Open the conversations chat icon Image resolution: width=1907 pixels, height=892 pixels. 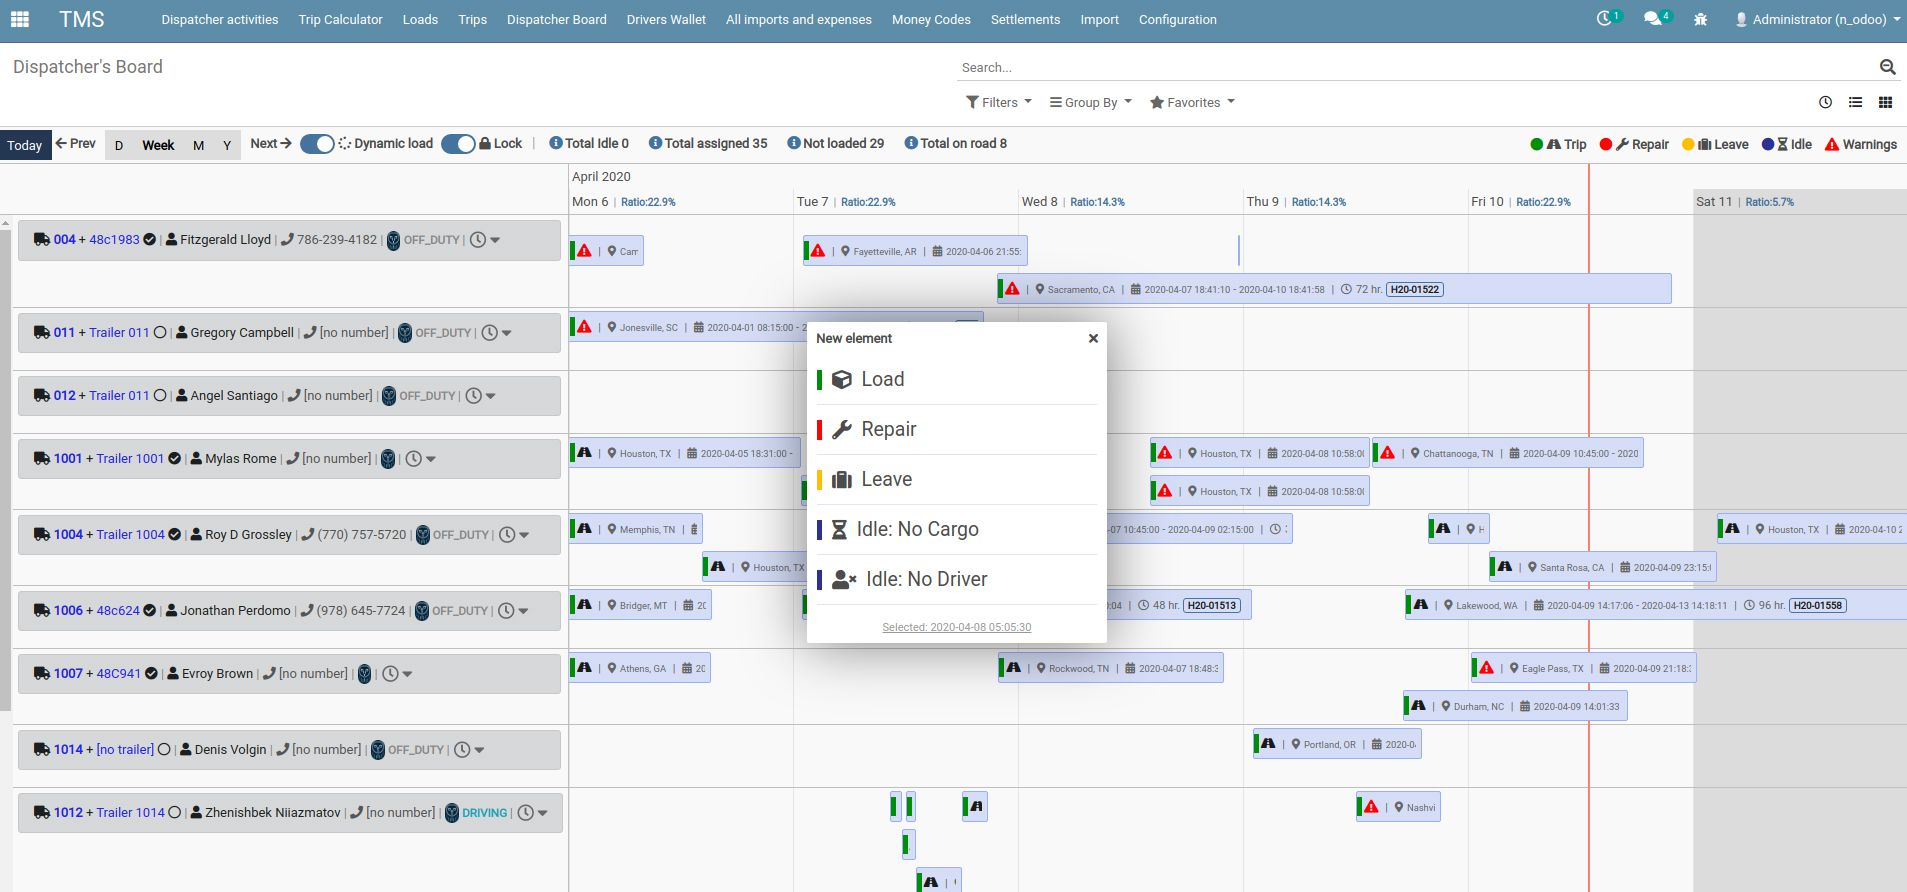(x=1652, y=19)
